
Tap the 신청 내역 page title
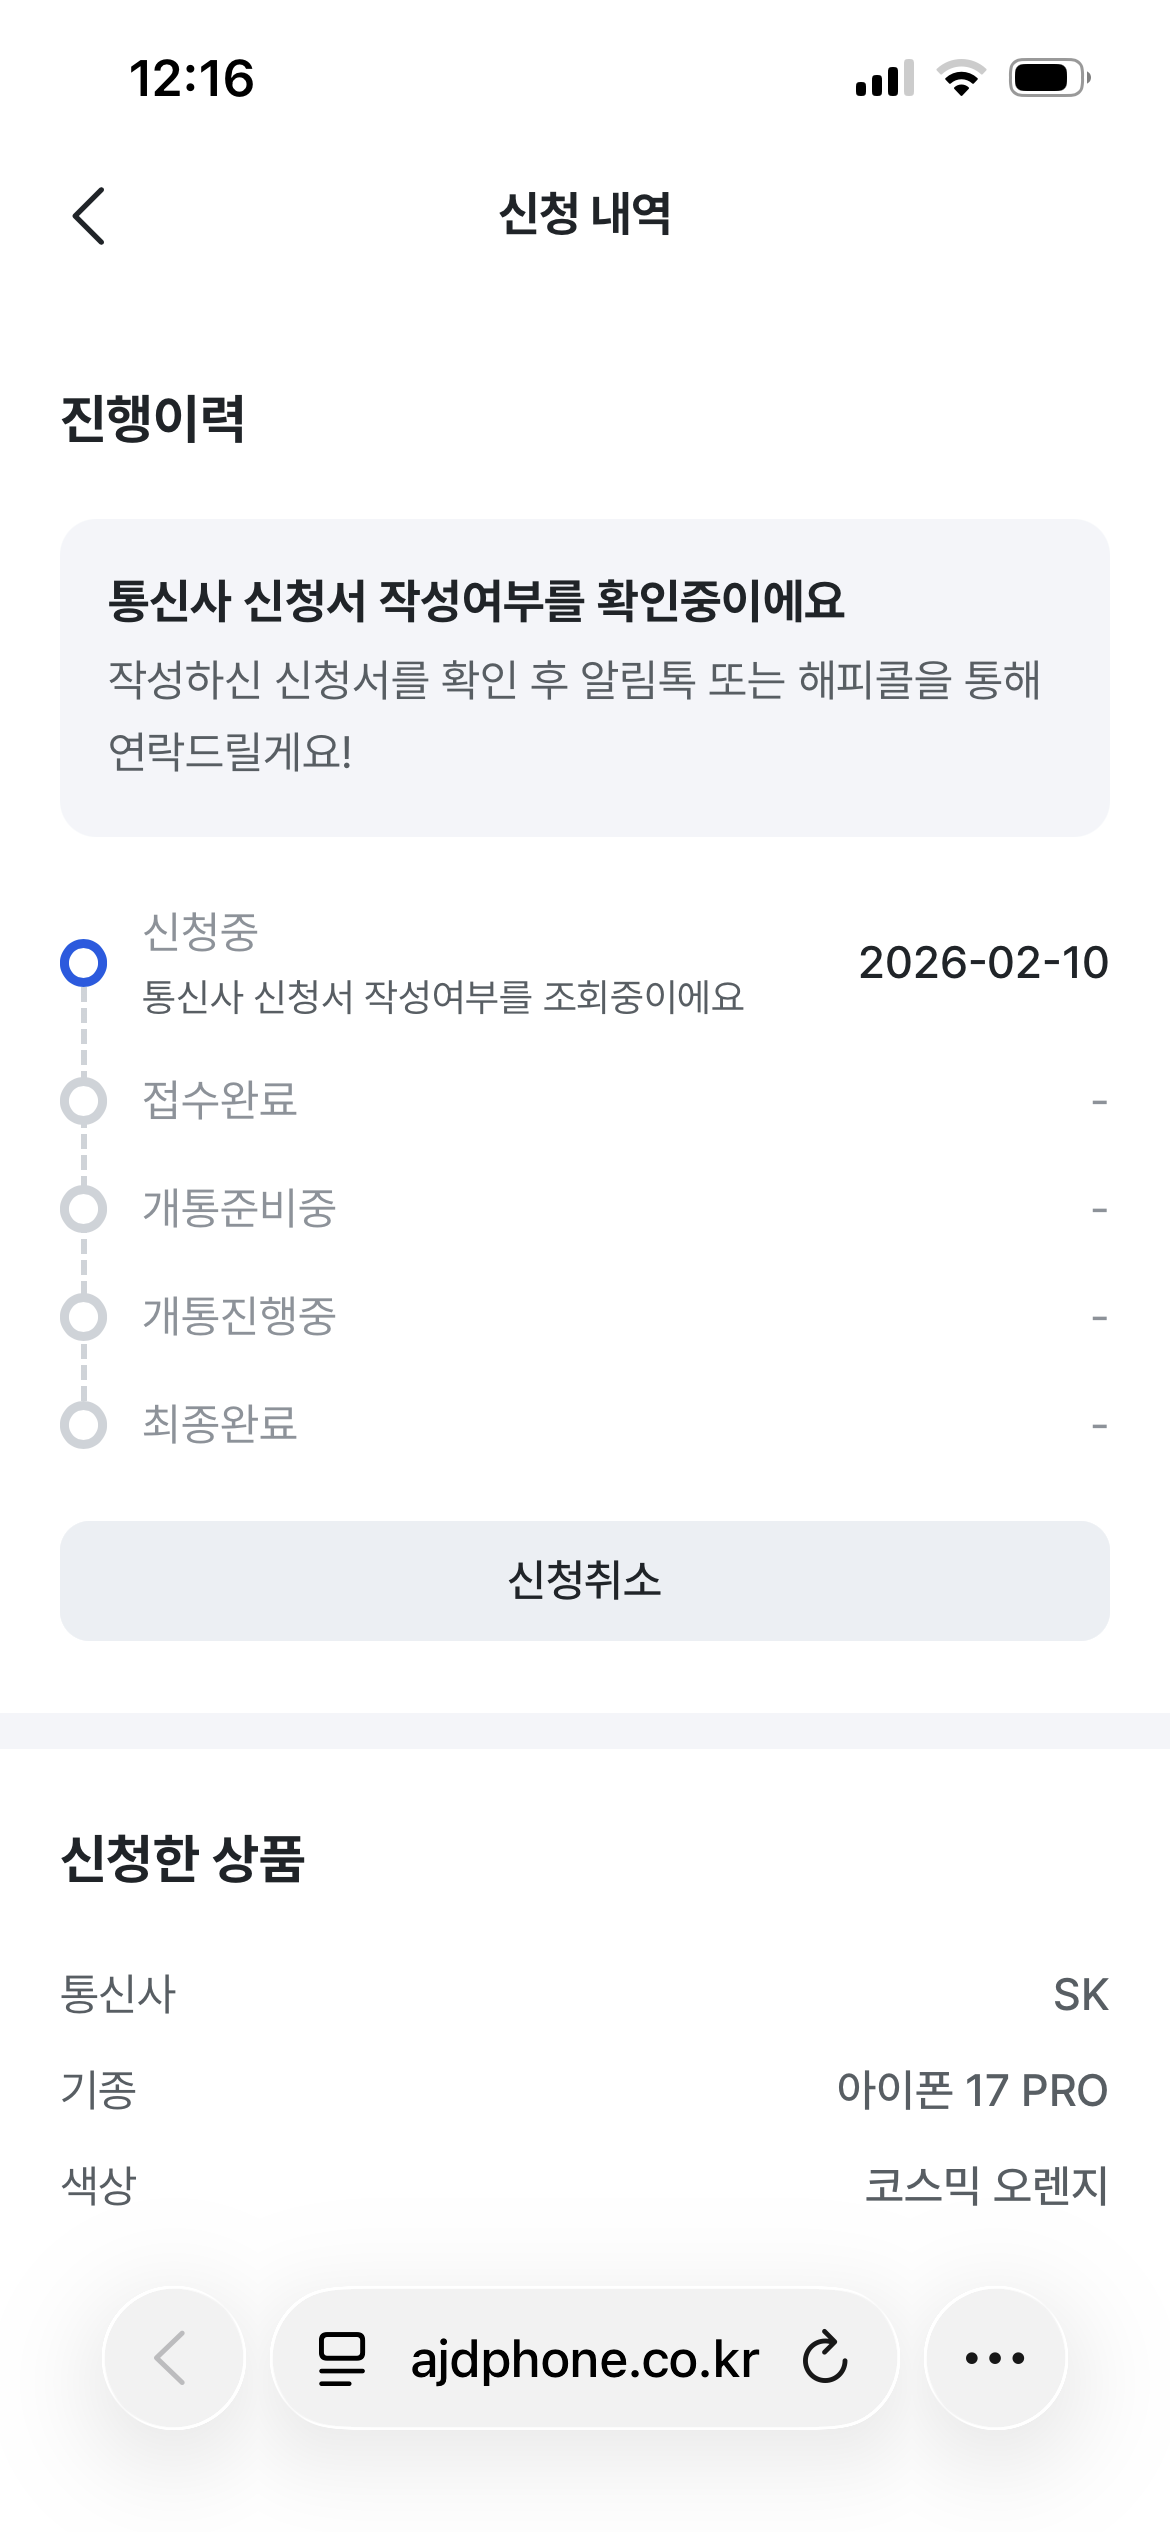coord(585,214)
